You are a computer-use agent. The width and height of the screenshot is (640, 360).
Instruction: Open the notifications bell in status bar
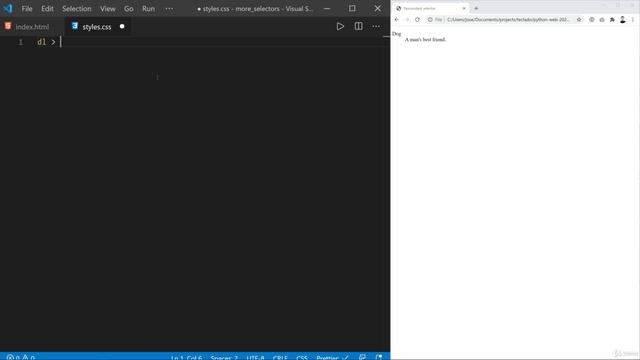click(379, 357)
